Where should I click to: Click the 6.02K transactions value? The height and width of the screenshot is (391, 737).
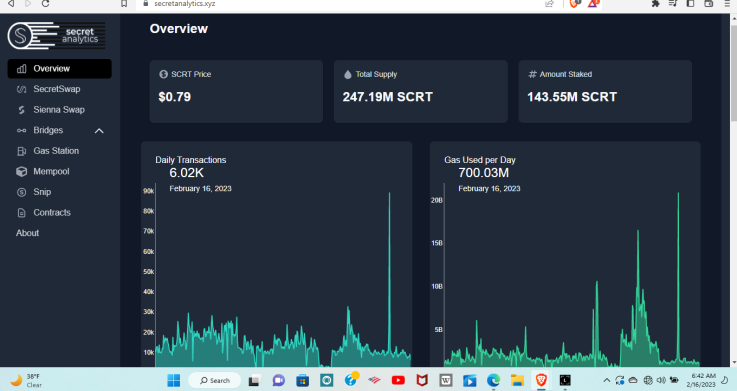coord(186,173)
